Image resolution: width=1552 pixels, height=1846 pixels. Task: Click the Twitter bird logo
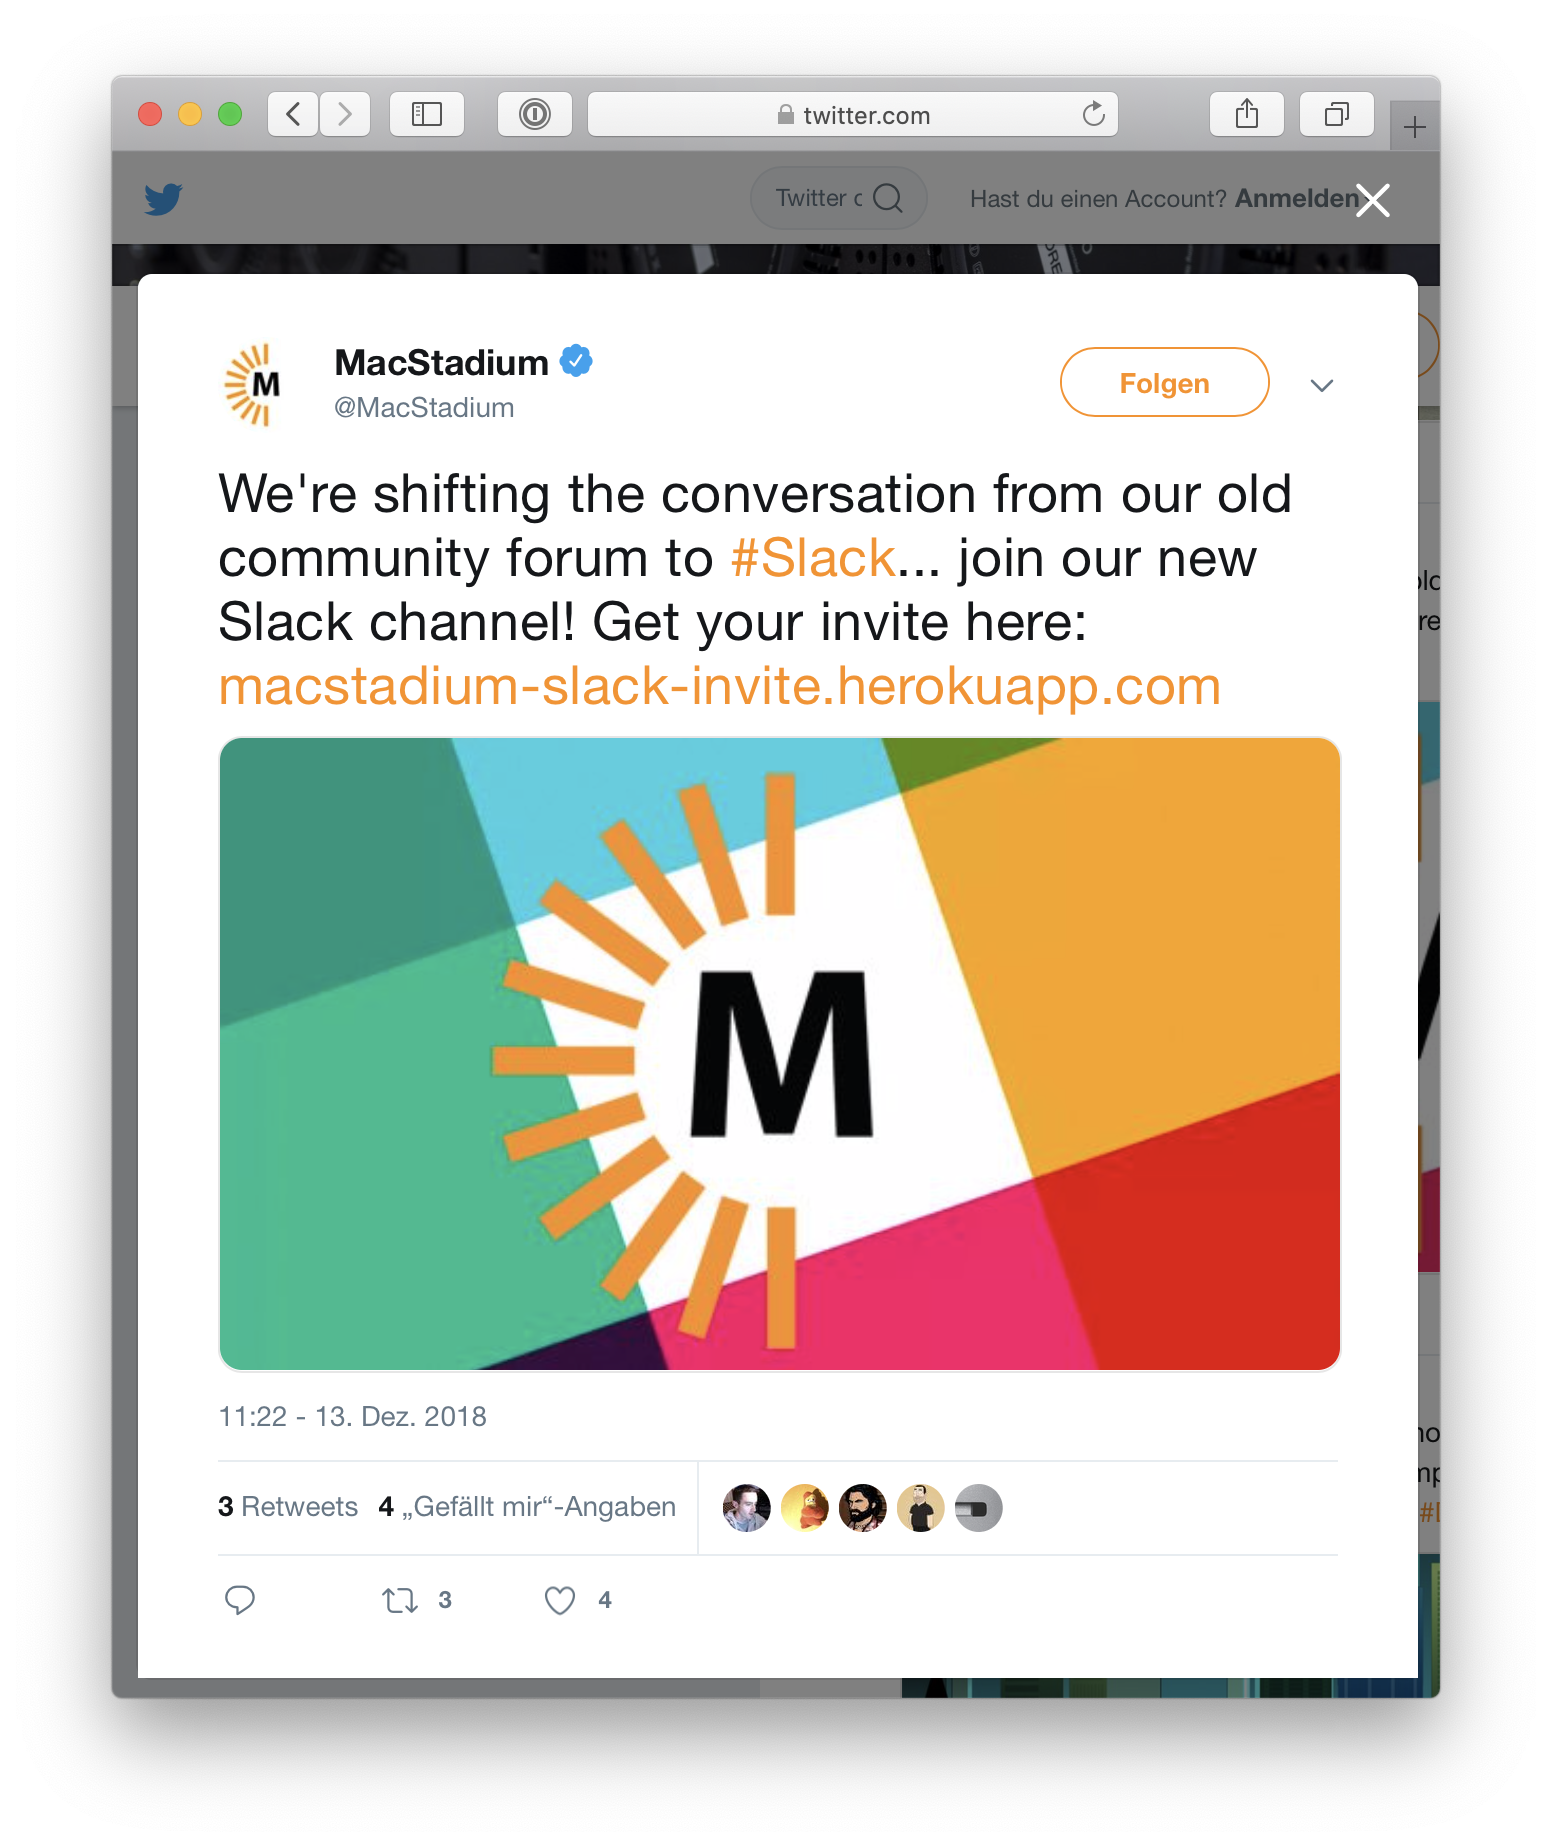coord(163,199)
